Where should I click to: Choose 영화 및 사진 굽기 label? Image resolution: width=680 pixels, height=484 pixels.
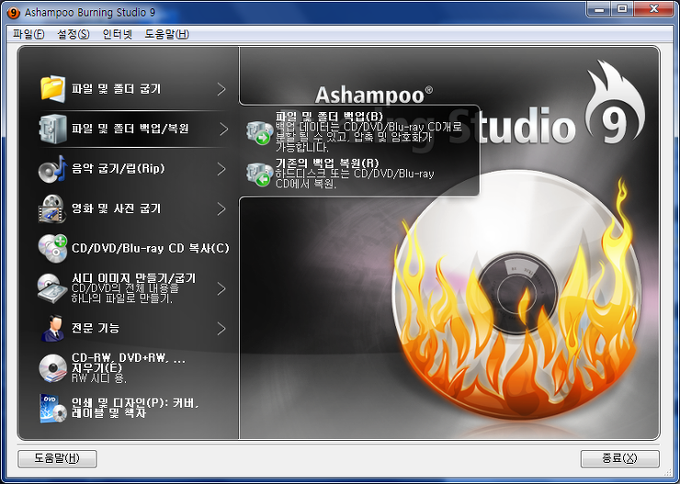[x=116, y=209]
